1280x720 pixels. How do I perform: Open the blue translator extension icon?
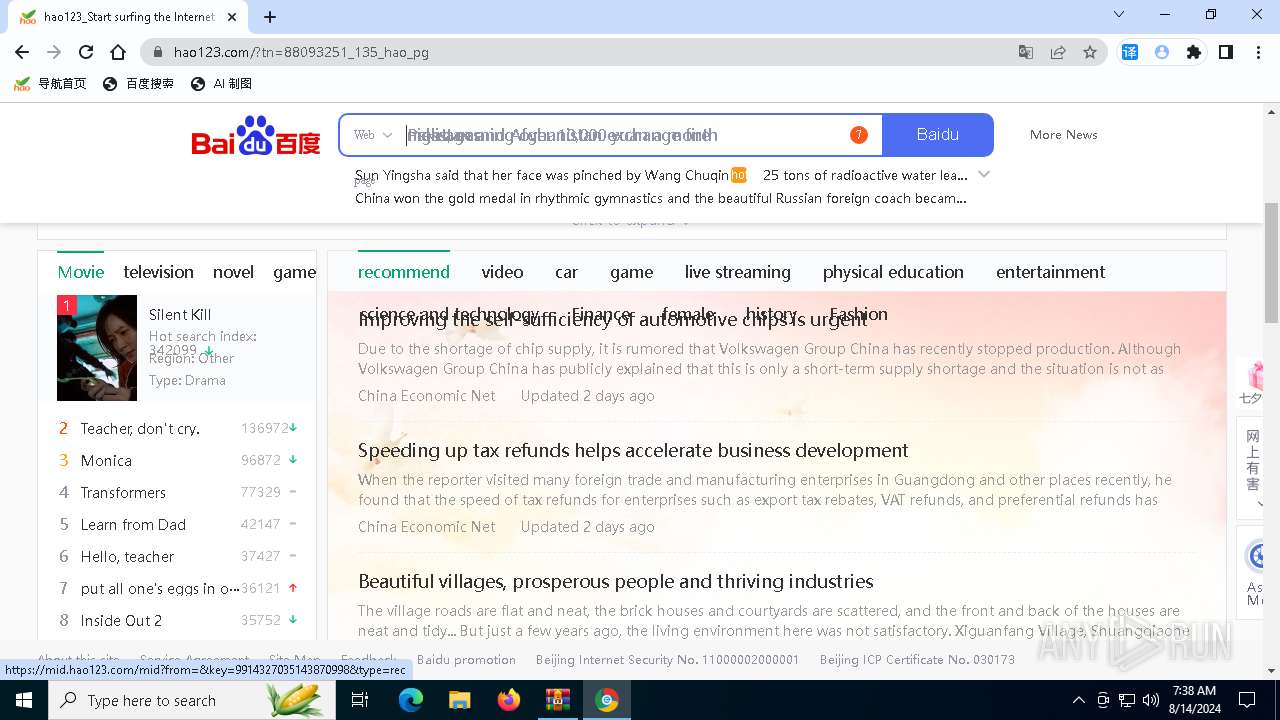(1130, 52)
